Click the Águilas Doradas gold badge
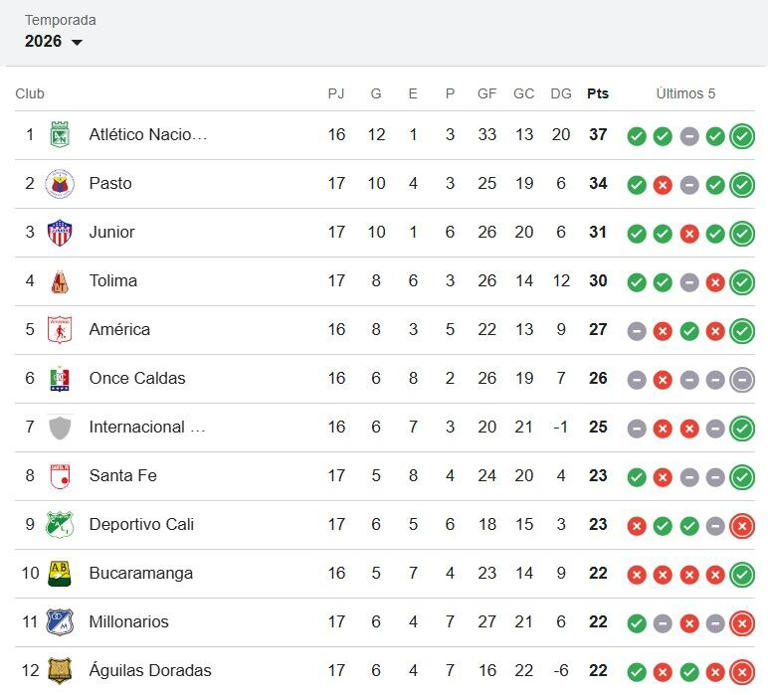This screenshot has width=768, height=695. point(60,671)
